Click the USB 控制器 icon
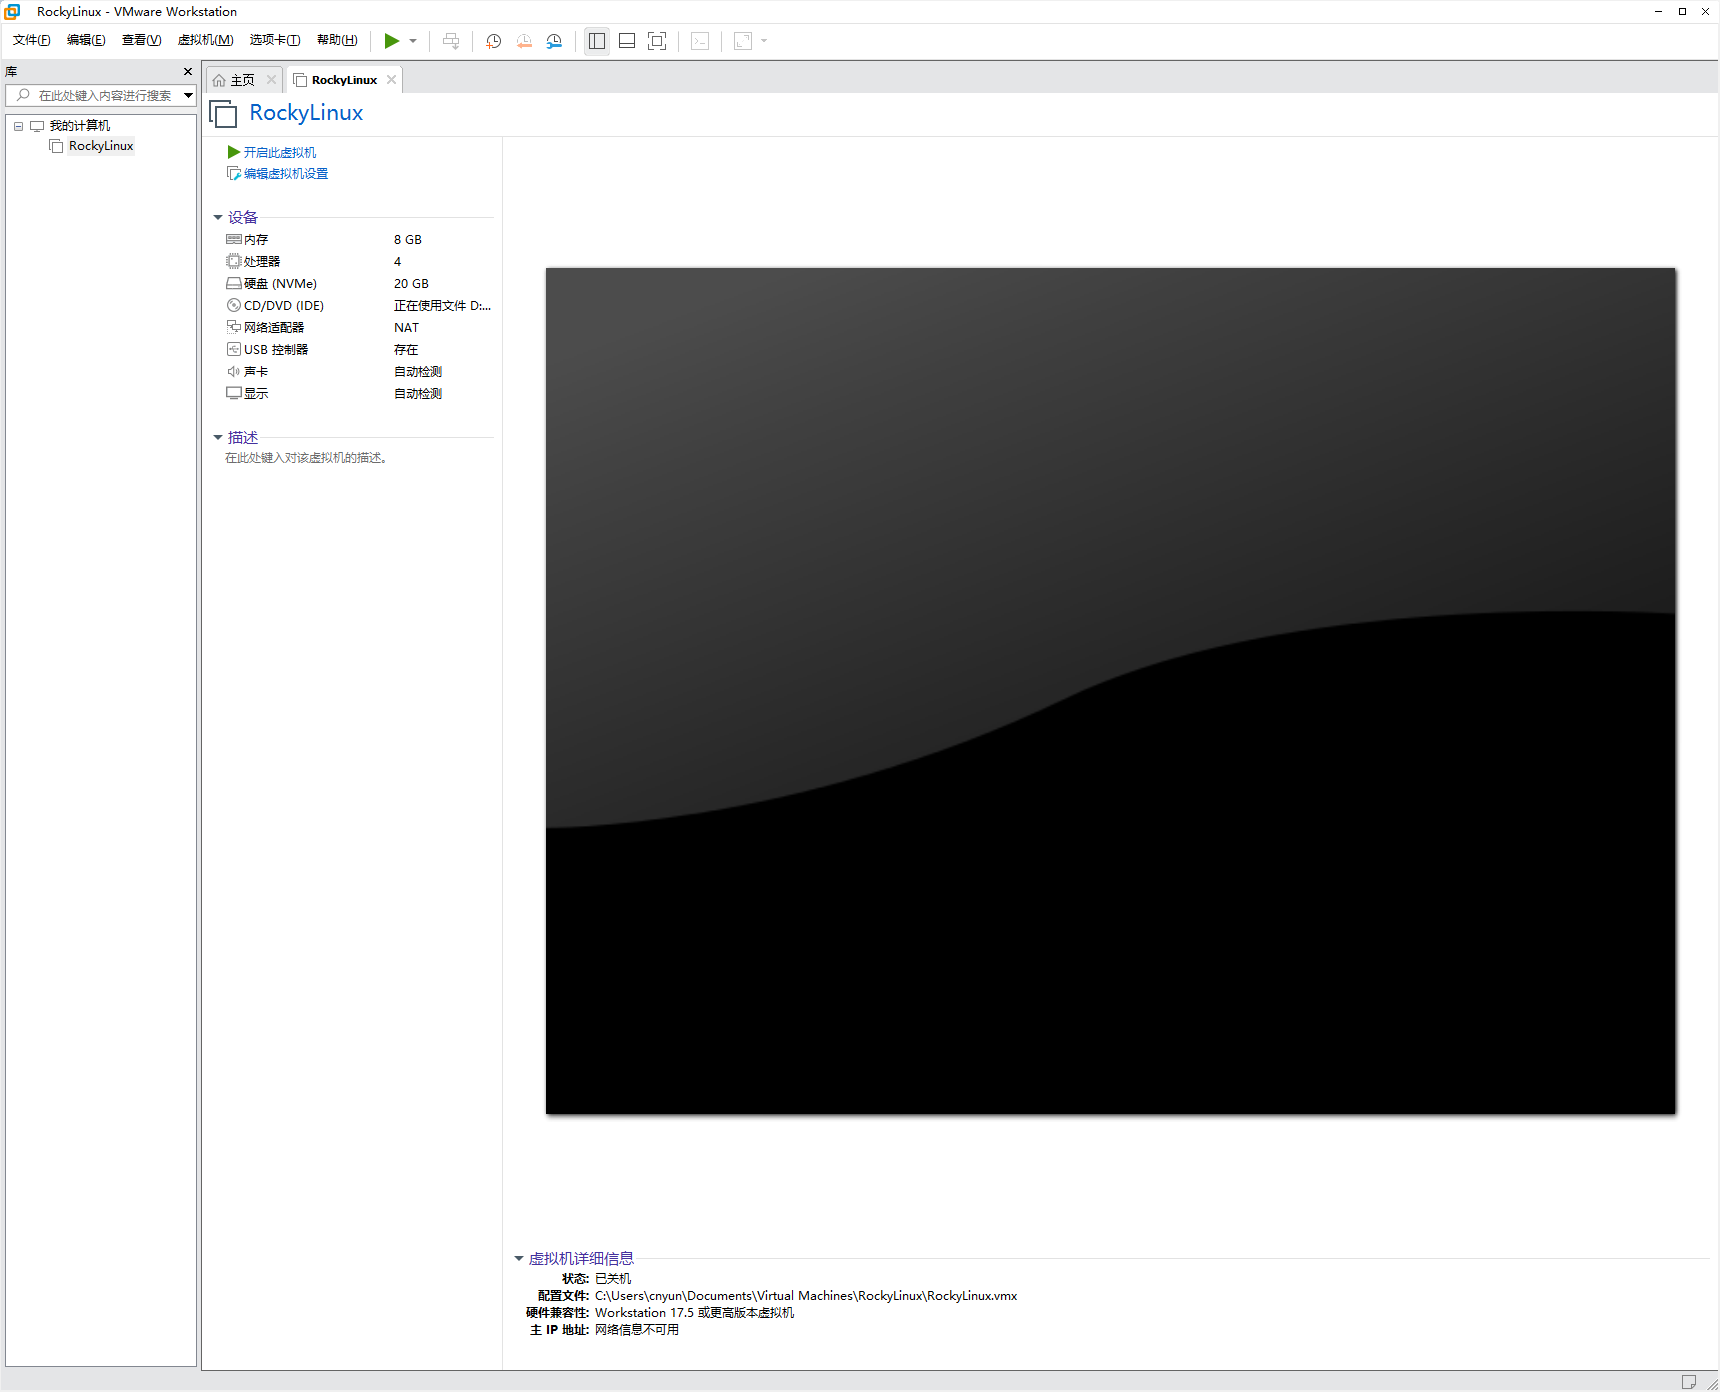The height and width of the screenshot is (1392, 1720). [234, 350]
